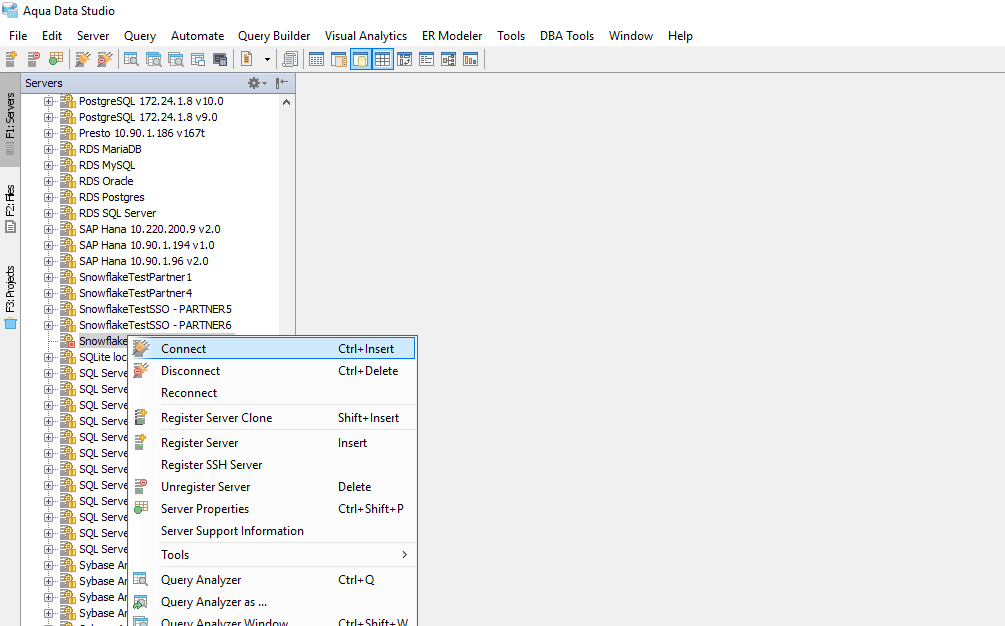Open the Server menu
Viewport: 1005px width, 626px height.
point(93,36)
